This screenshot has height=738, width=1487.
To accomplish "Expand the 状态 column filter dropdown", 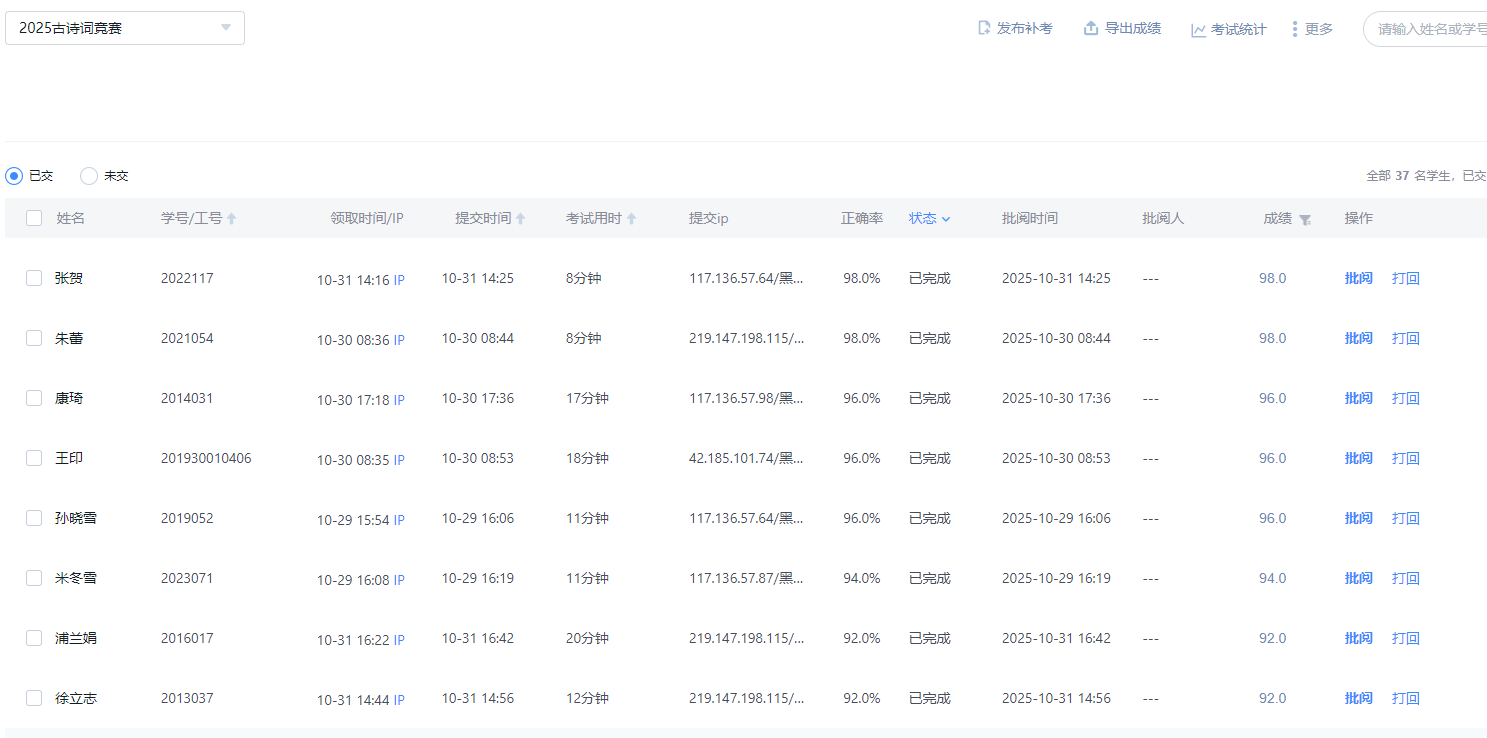I will tap(945, 218).
